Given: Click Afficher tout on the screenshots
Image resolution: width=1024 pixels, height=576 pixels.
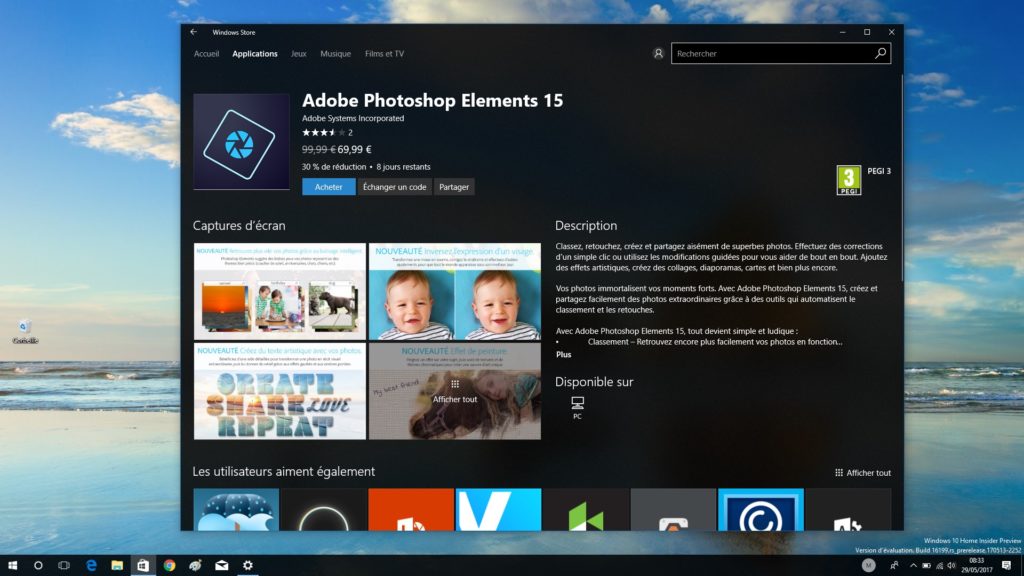Looking at the screenshot, I should 455,392.
